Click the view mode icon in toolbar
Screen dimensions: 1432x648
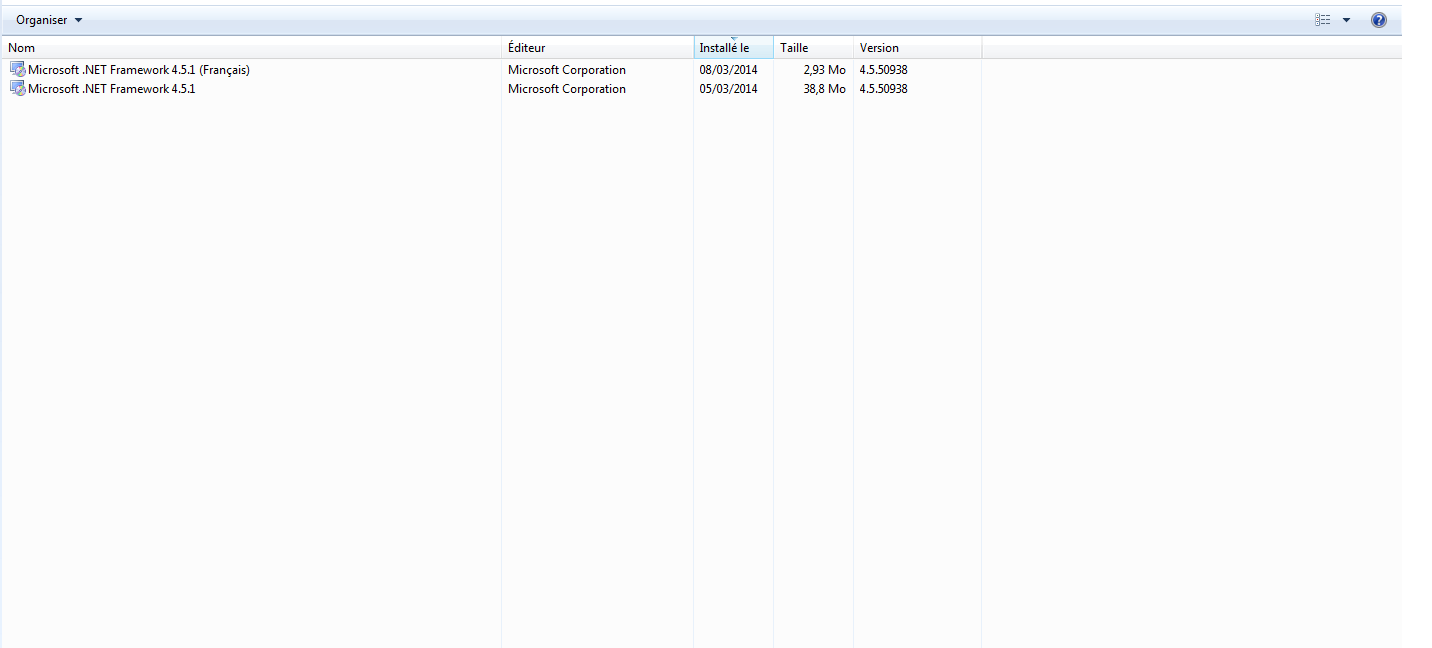tap(1323, 20)
